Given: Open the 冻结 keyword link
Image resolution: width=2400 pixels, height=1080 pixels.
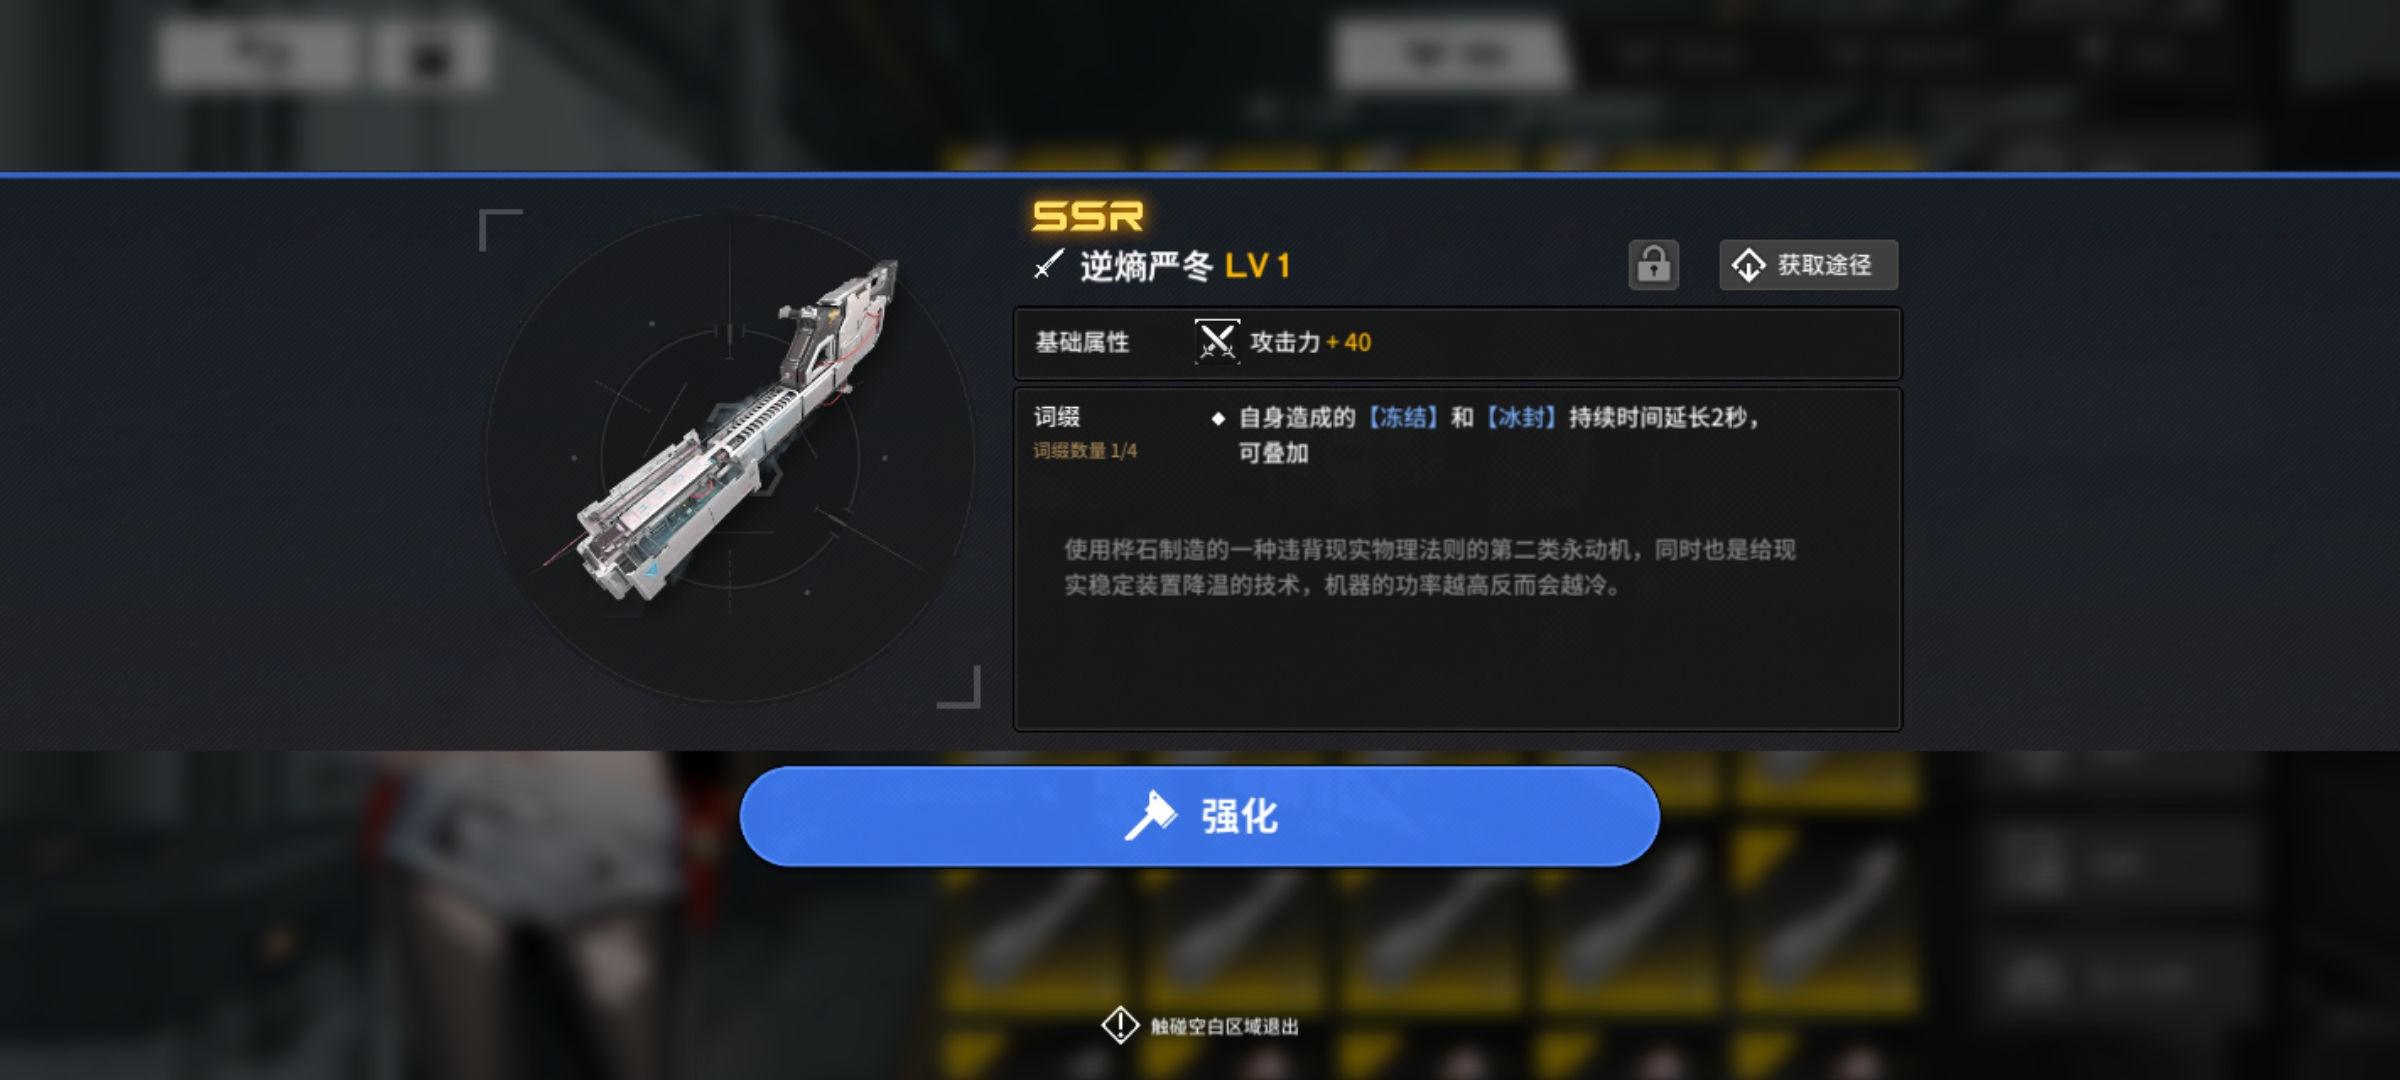Looking at the screenshot, I should coord(1402,417).
